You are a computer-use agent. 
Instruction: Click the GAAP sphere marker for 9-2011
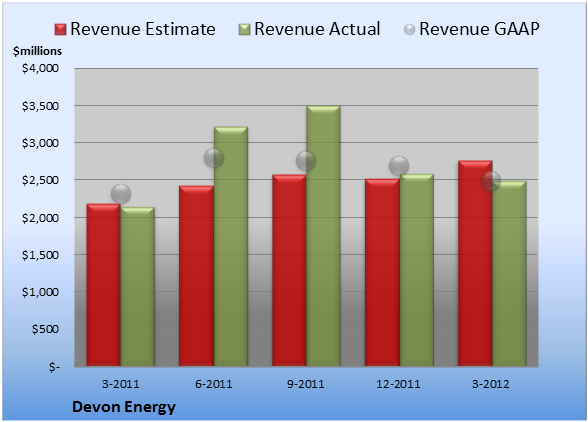tap(306, 161)
